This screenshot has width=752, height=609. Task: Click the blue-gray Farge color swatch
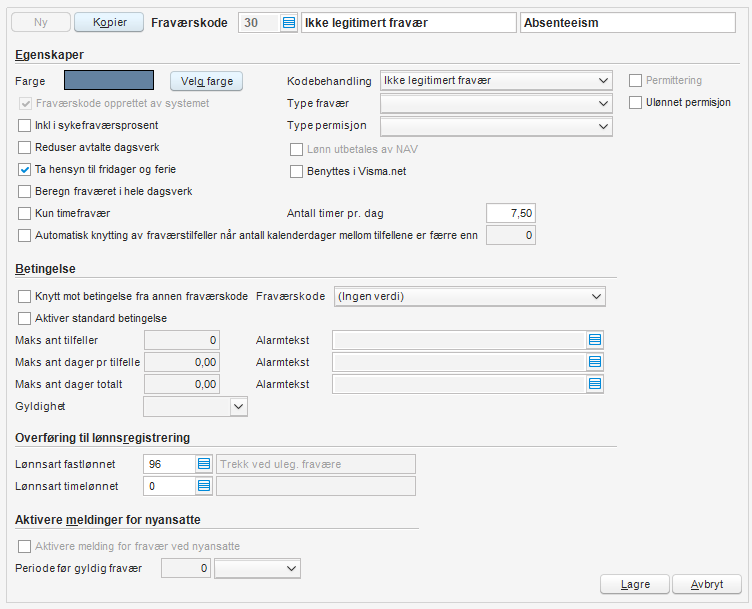(109, 81)
